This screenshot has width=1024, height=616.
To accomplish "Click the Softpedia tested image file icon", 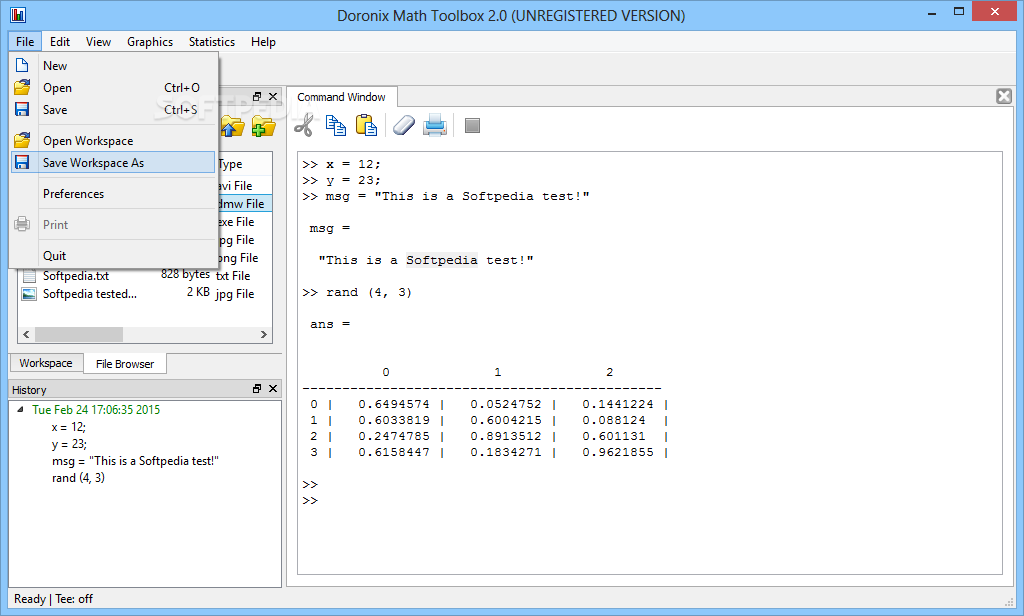I will [29, 294].
